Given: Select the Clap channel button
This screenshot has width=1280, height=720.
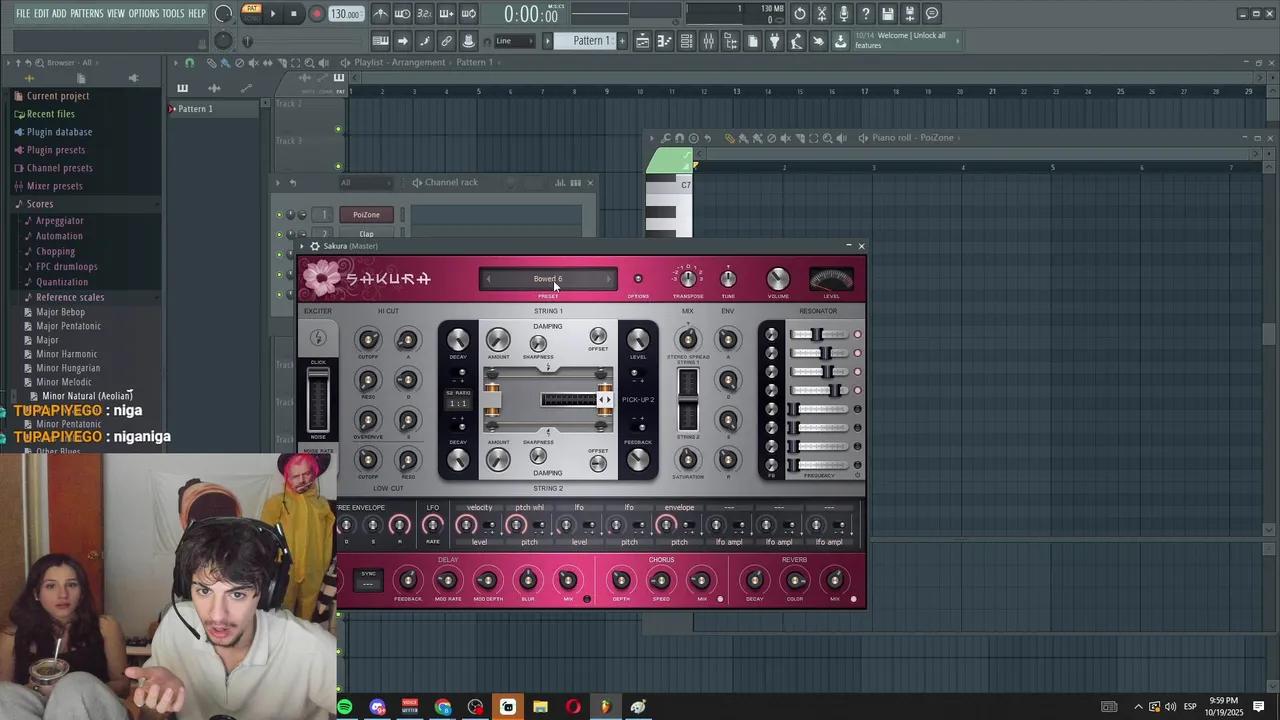Looking at the screenshot, I should point(366,234).
